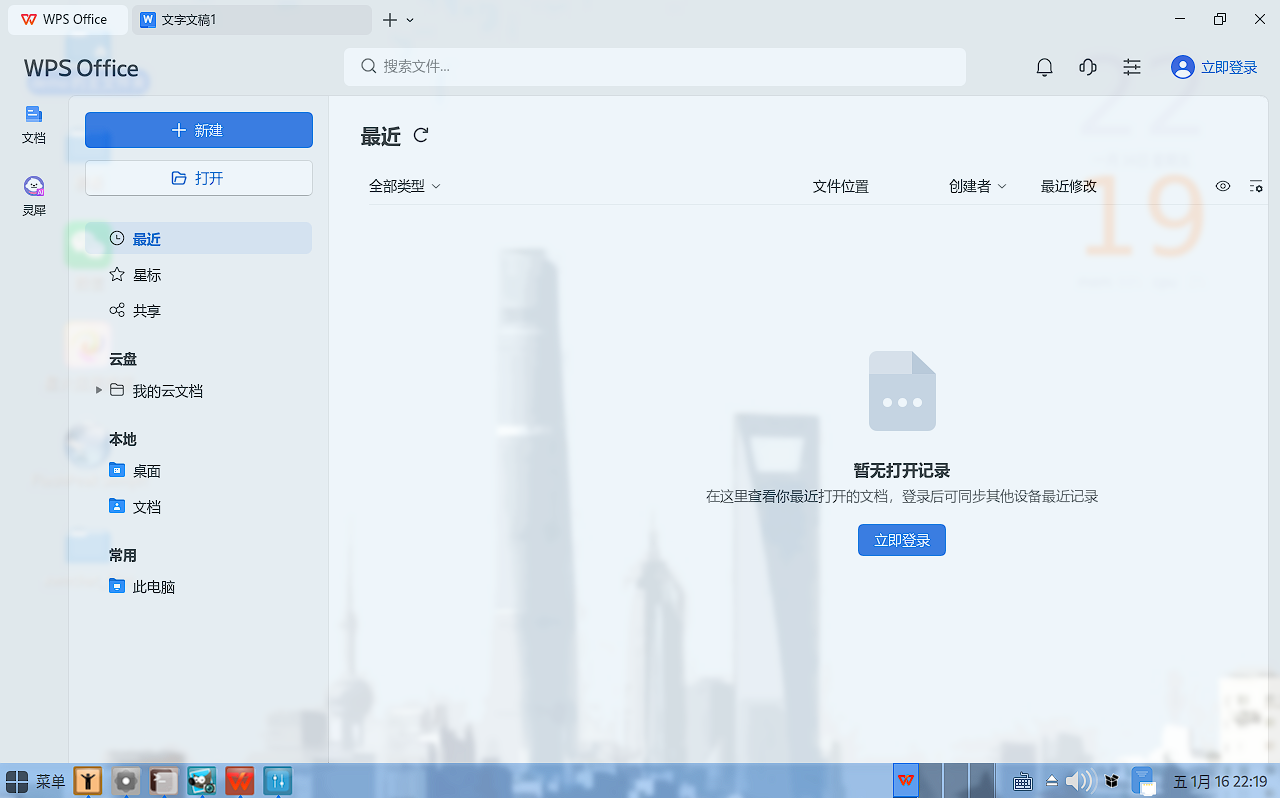Click the 文件位置 column header
Image resolution: width=1280 pixels, height=798 pixels.
click(841, 186)
